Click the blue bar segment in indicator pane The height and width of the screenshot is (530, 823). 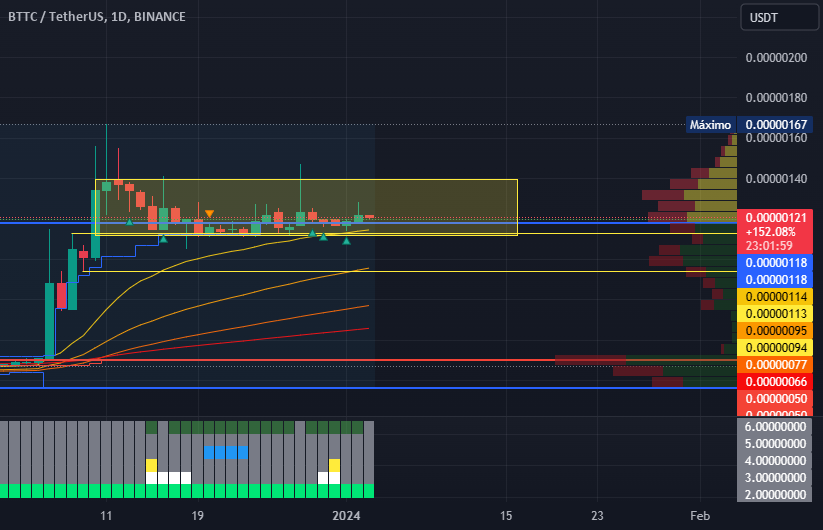(x=226, y=452)
